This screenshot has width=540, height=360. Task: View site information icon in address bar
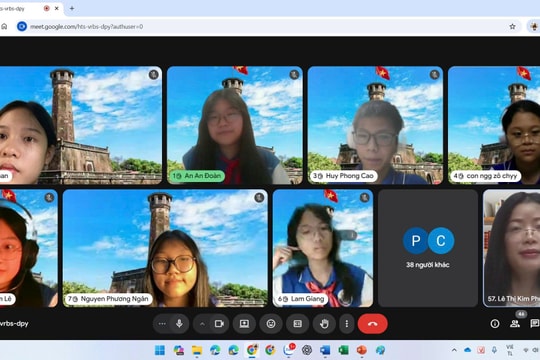(x=22, y=27)
